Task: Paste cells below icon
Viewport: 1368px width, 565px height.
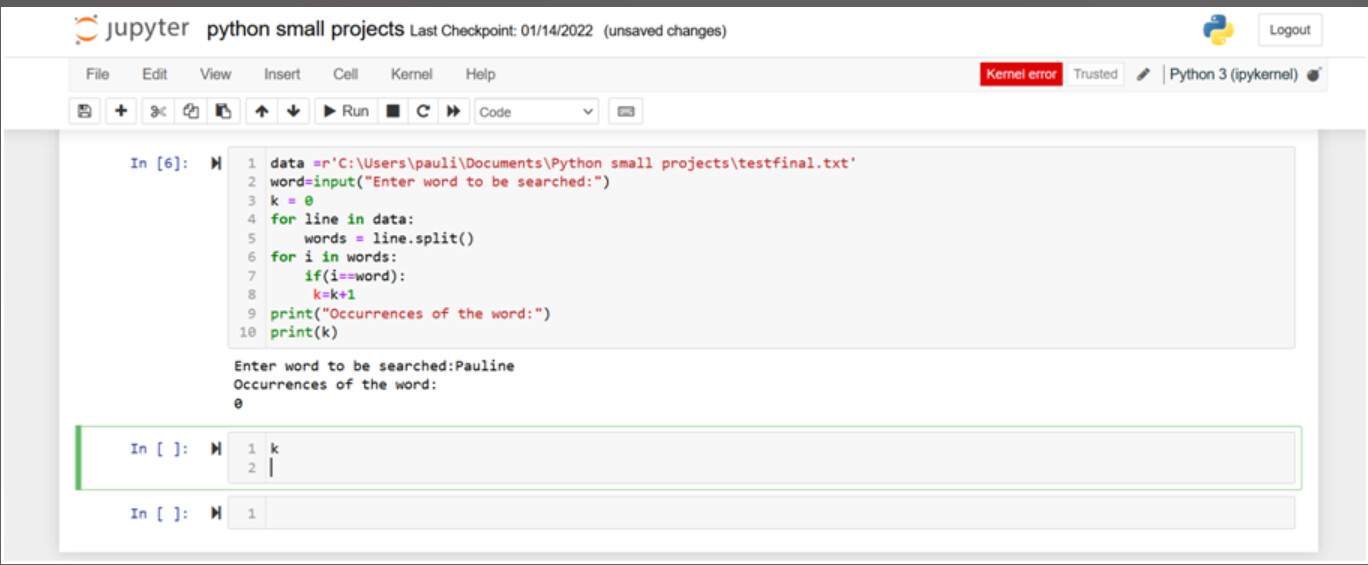Action: point(224,111)
